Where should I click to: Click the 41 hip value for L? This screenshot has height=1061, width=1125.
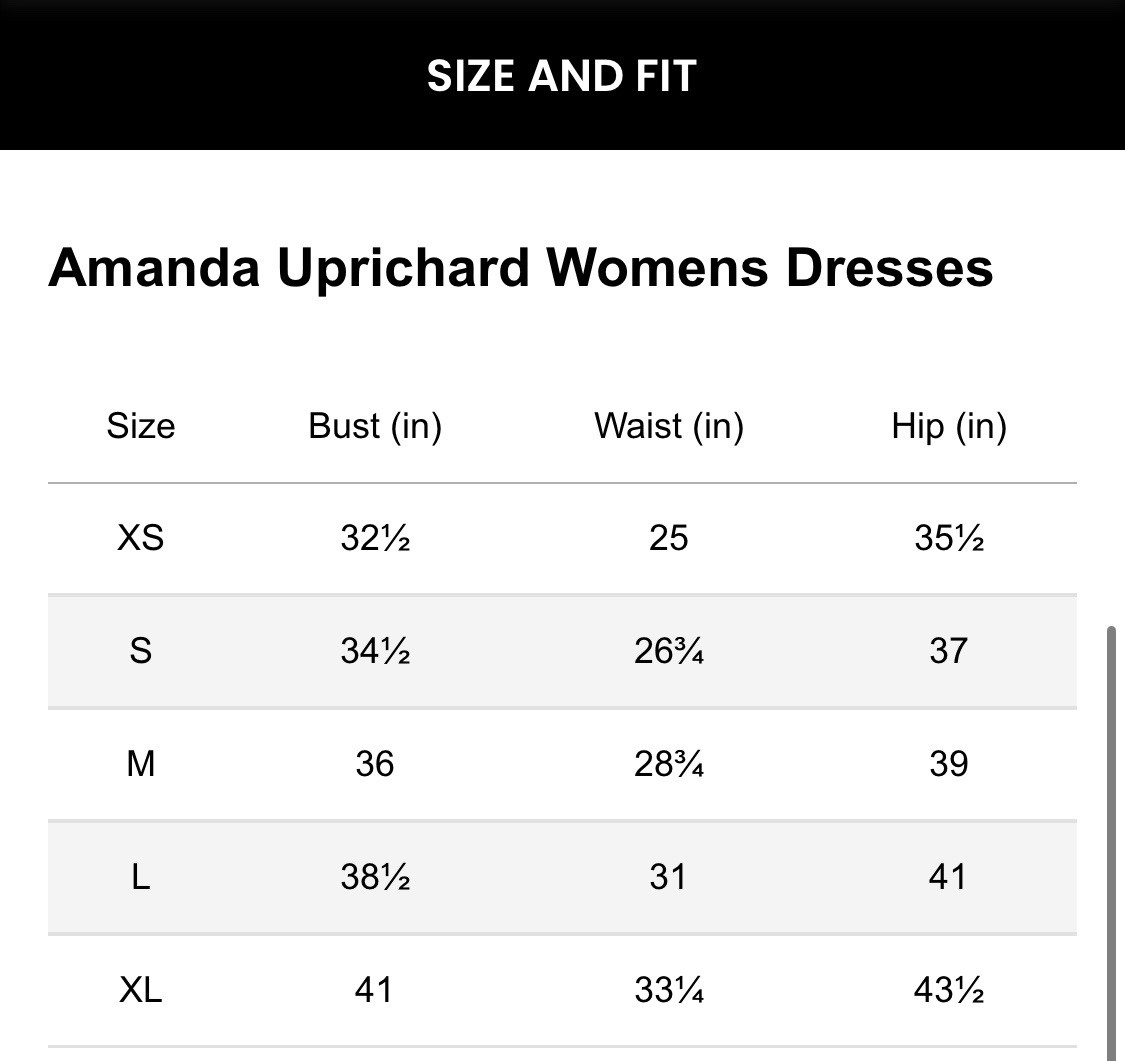(948, 877)
